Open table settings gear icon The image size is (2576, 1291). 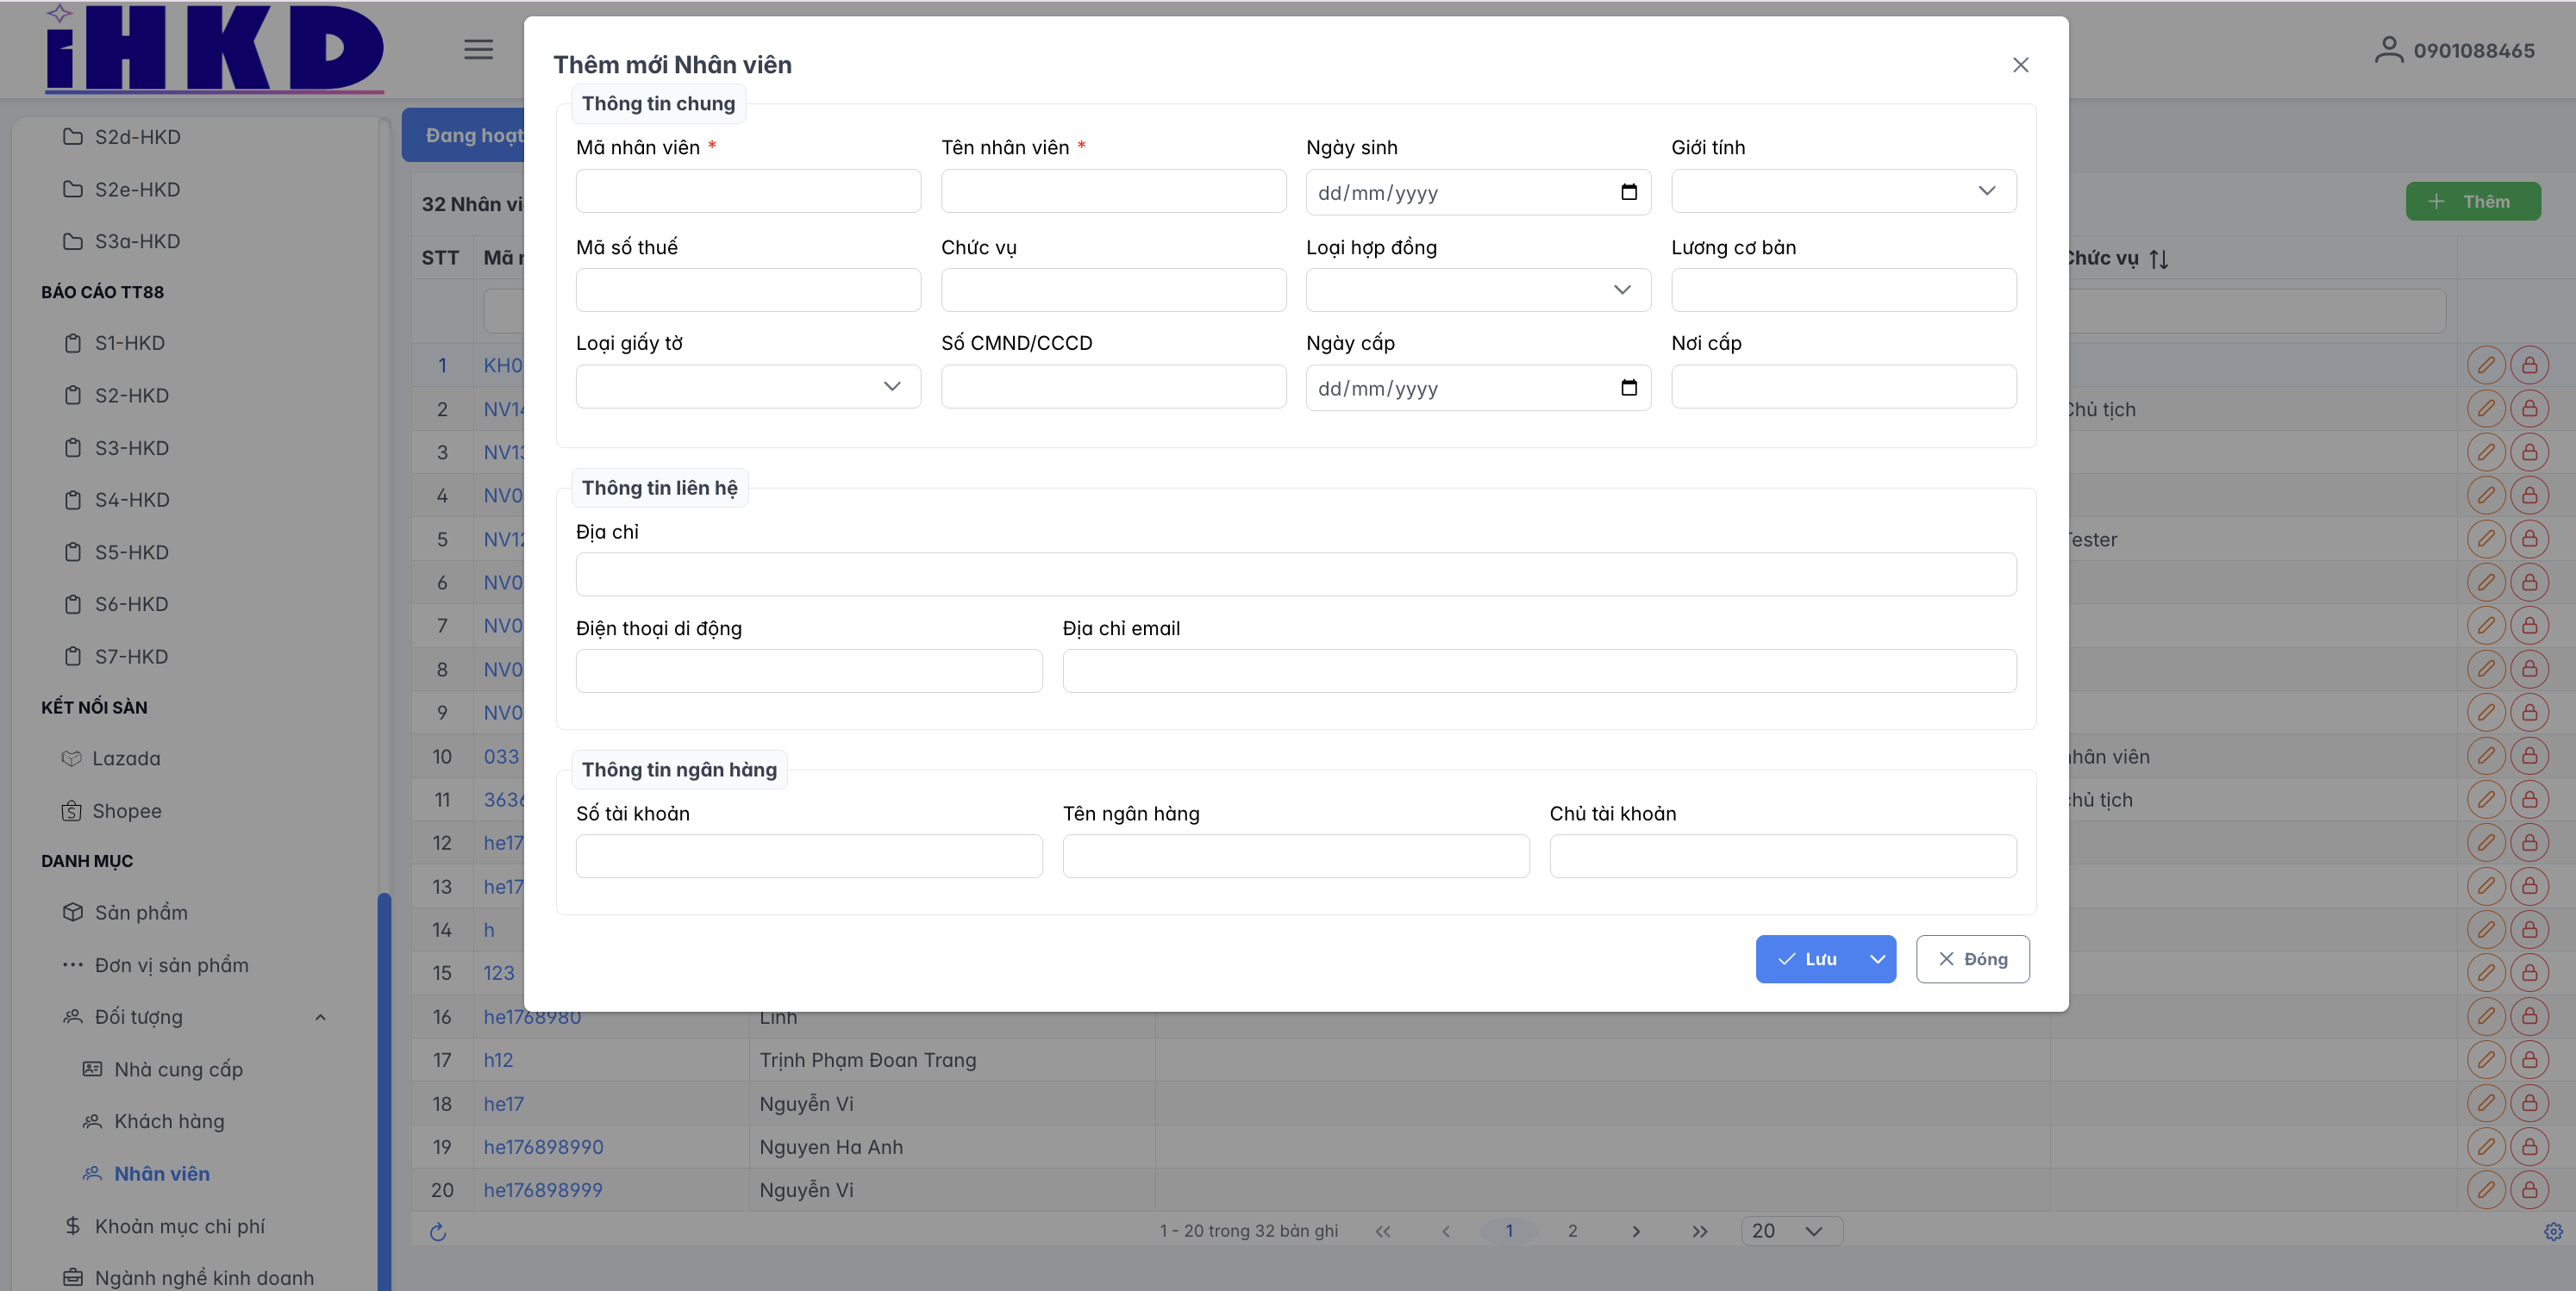pos(2553,1231)
